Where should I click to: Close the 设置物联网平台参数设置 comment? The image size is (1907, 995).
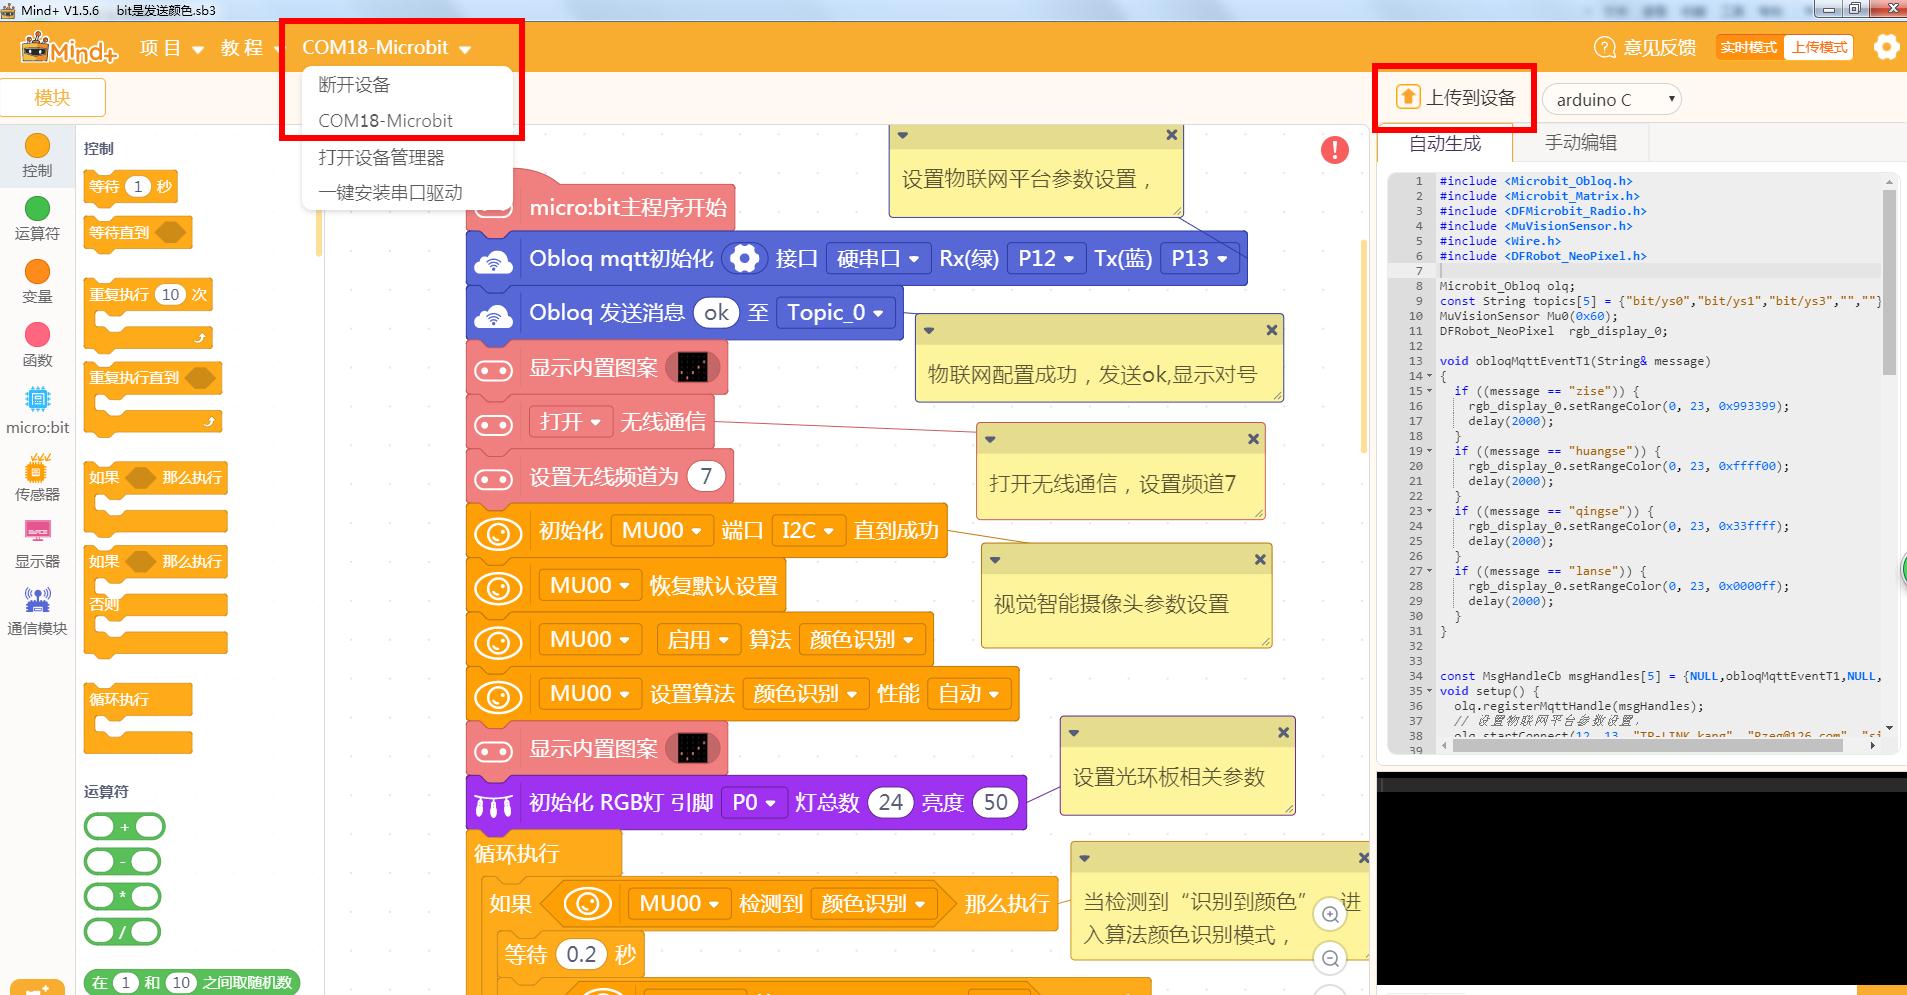point(1171,135)
